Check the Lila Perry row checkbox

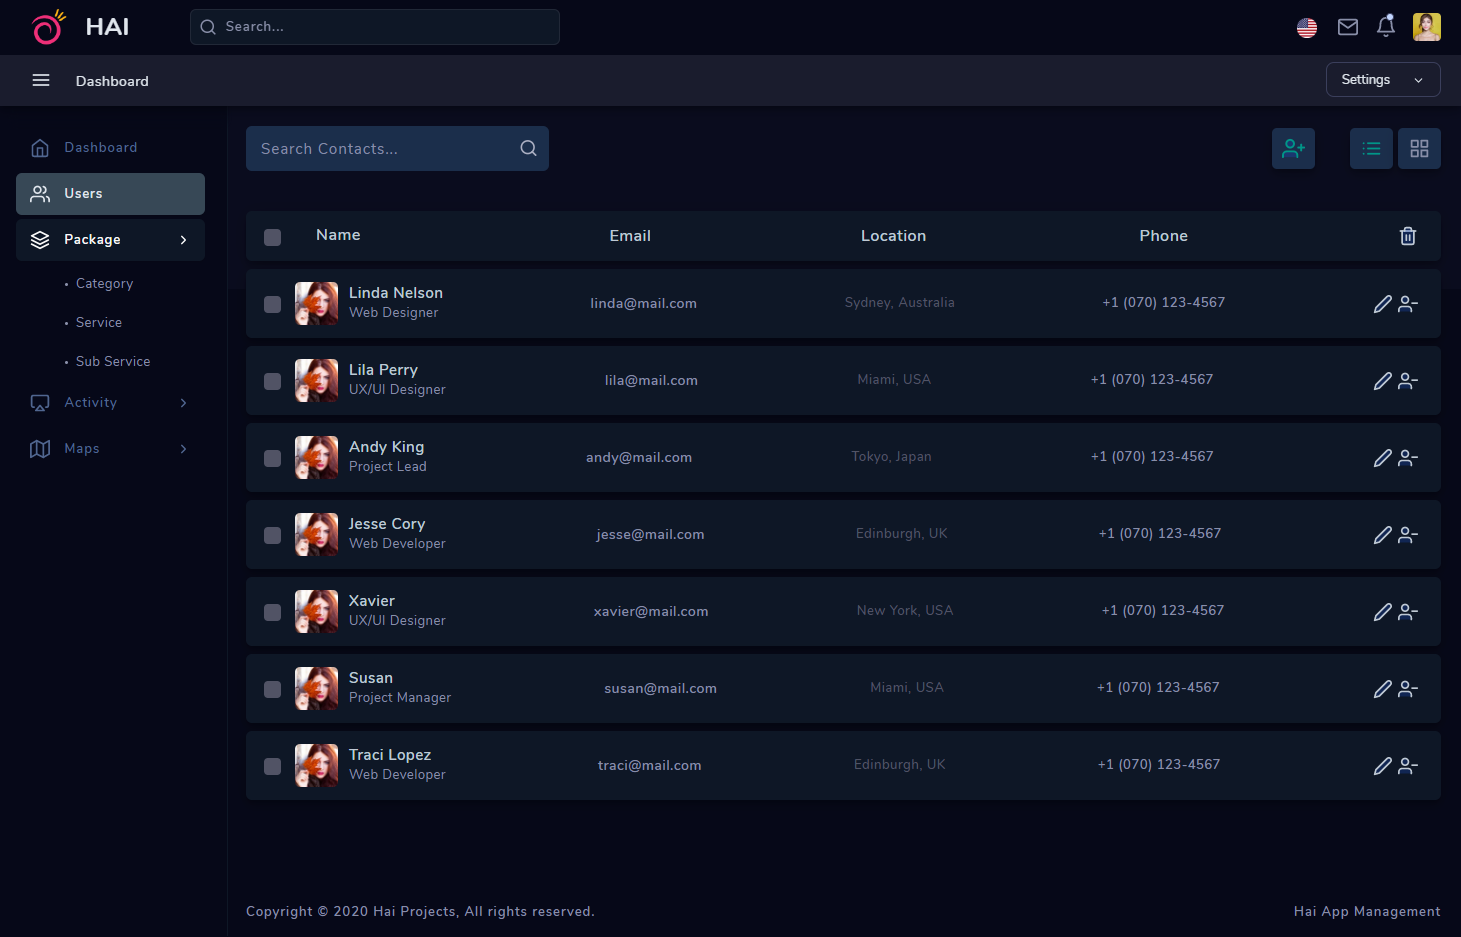point(272,381)
